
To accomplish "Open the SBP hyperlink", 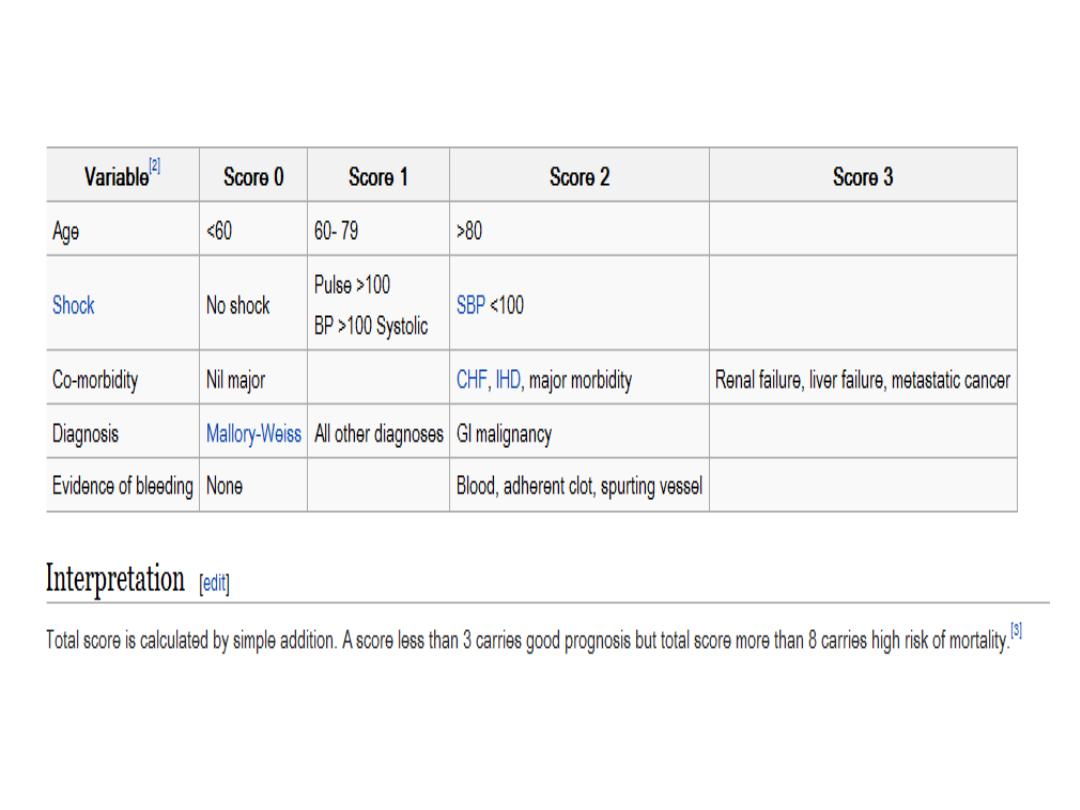I will coord(469,306).
